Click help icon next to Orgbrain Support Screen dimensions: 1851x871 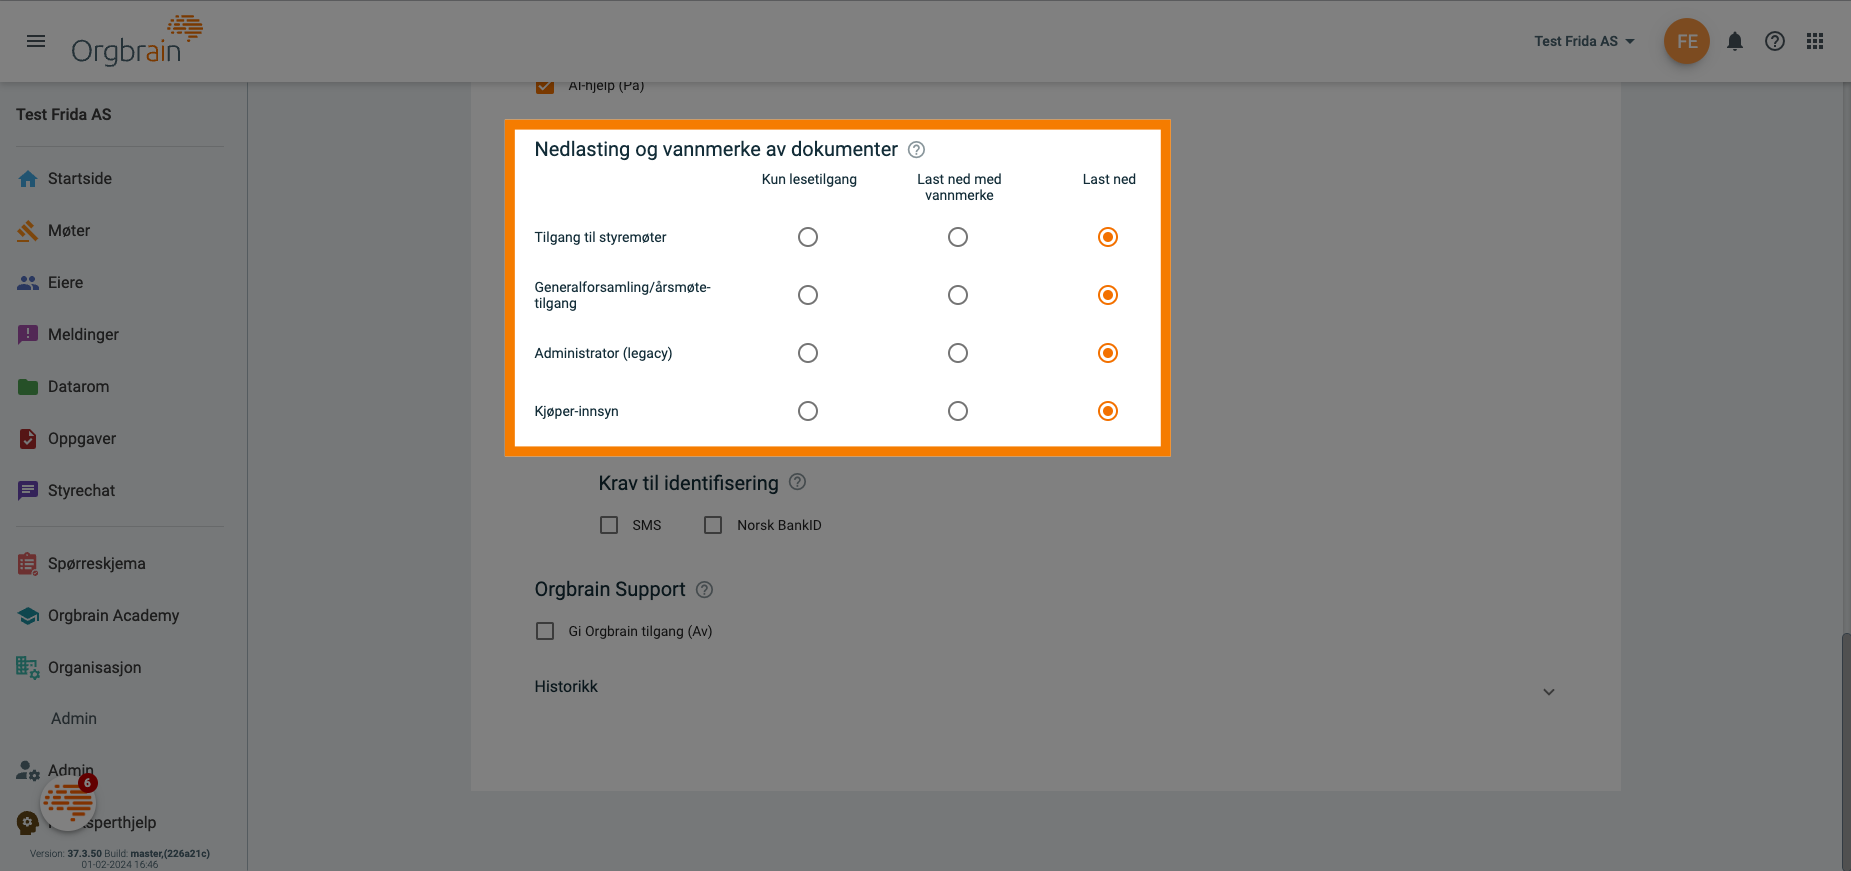[x=704, y=590]
